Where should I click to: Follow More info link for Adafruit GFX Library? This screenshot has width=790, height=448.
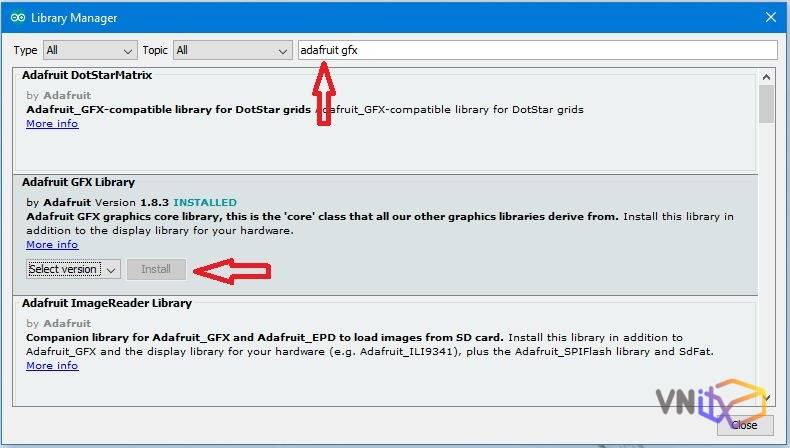click(52, 245)
